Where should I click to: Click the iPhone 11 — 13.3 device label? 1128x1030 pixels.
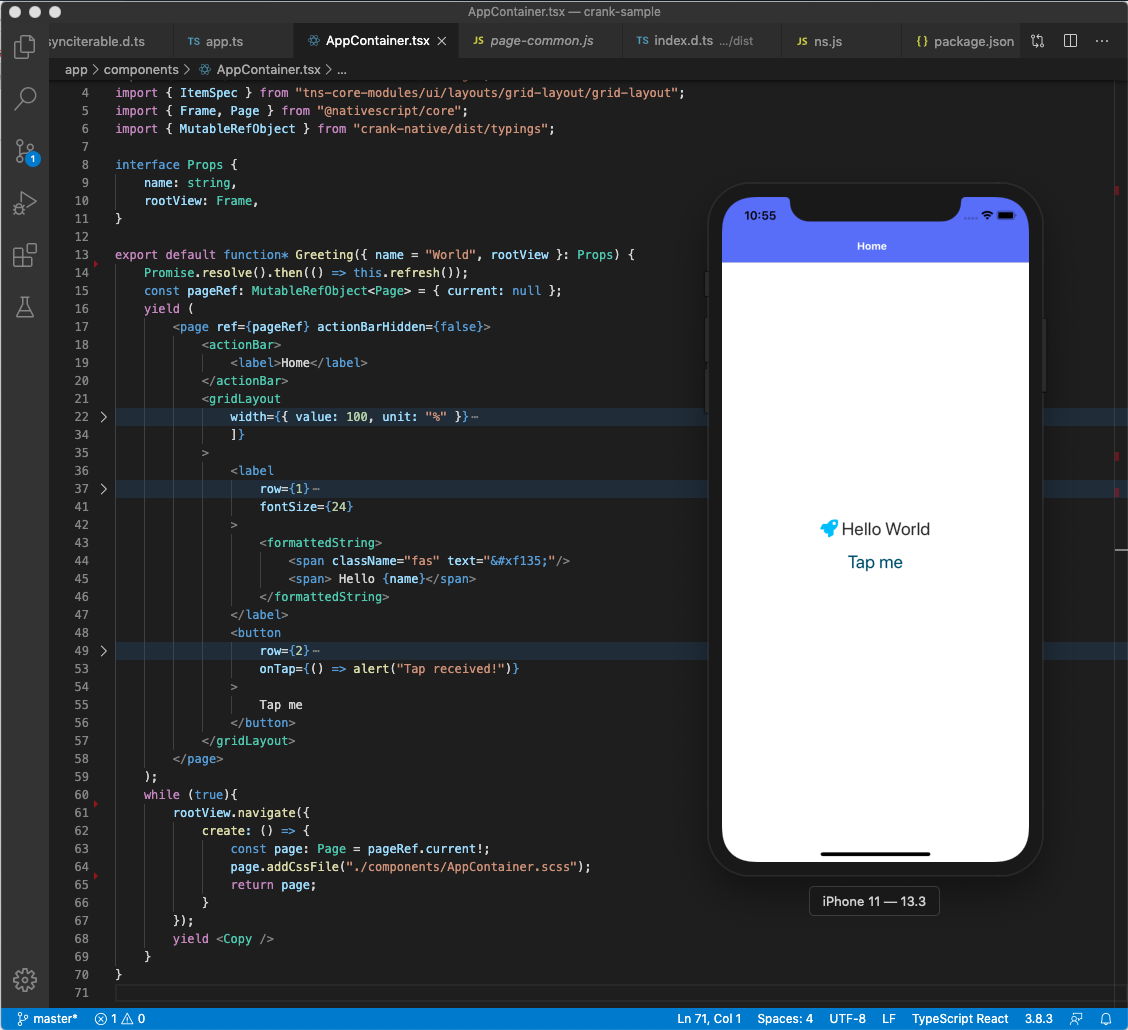pos(874,901)
